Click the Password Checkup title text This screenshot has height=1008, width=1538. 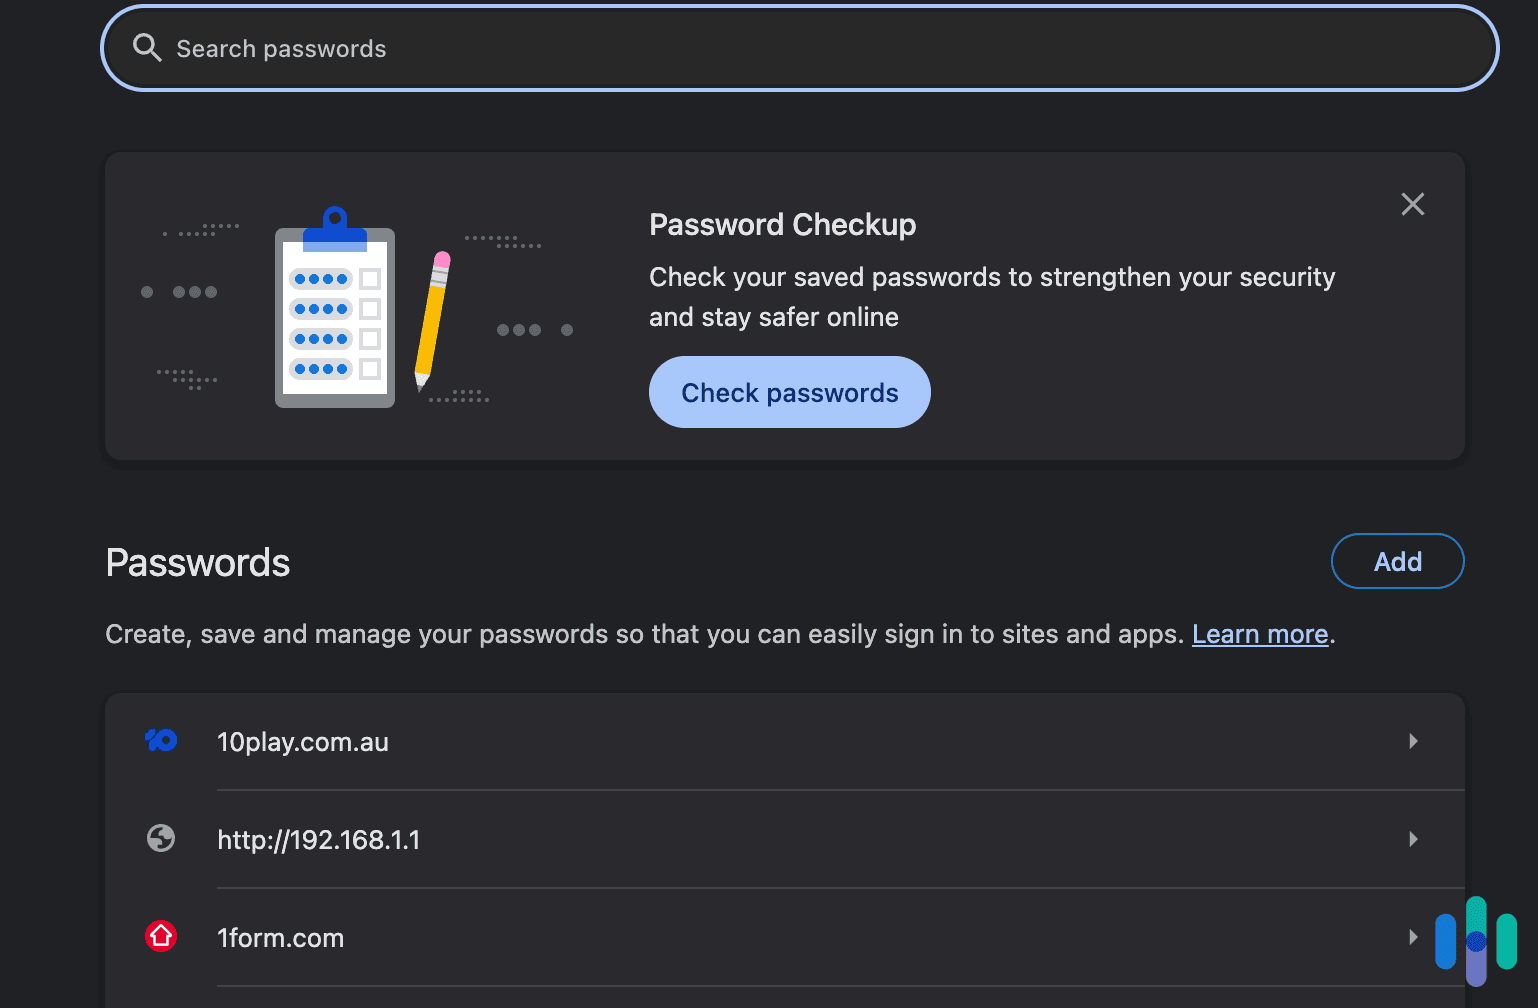[782, 224]
